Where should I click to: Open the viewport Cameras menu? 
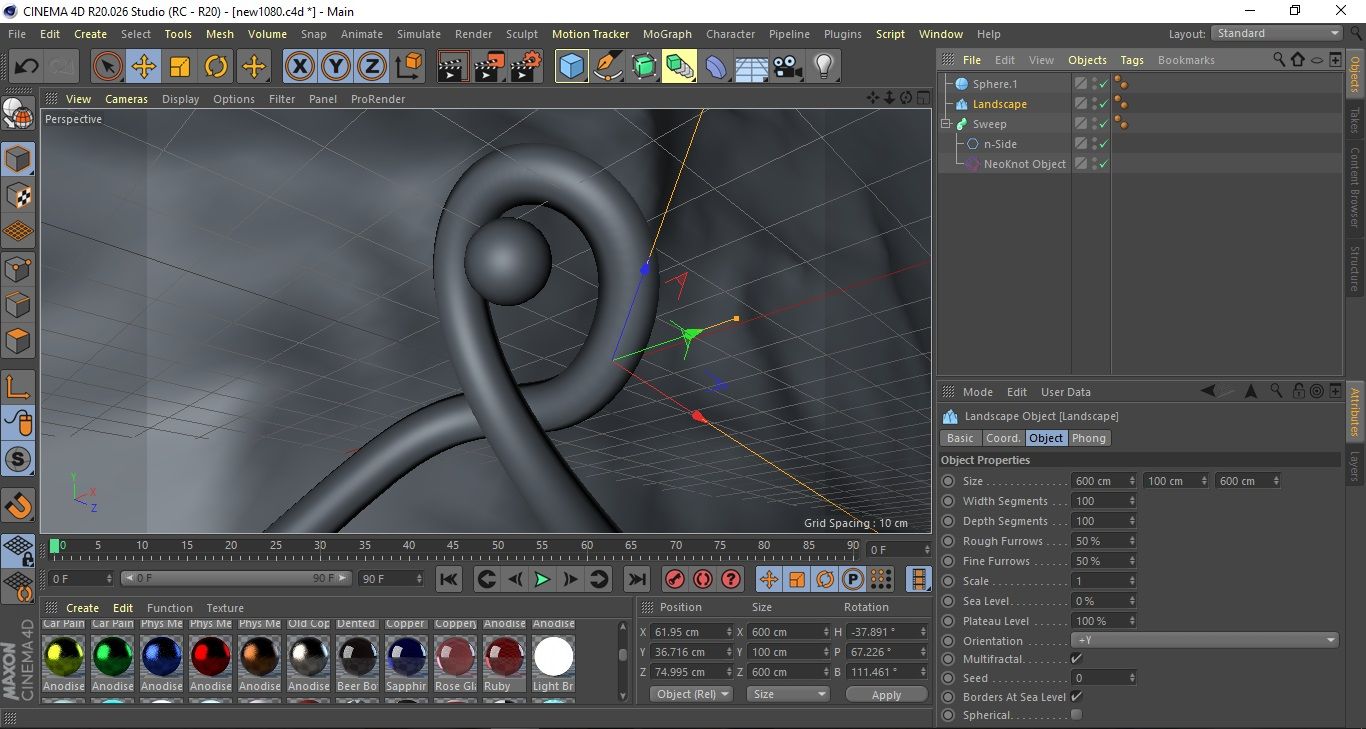tap(126, 99)
